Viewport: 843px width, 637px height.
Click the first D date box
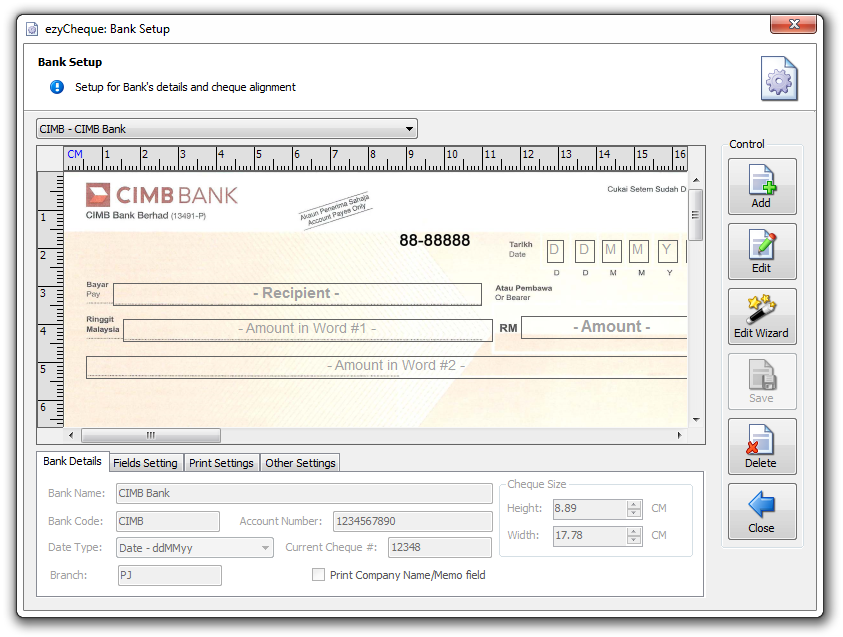(555, 251)
